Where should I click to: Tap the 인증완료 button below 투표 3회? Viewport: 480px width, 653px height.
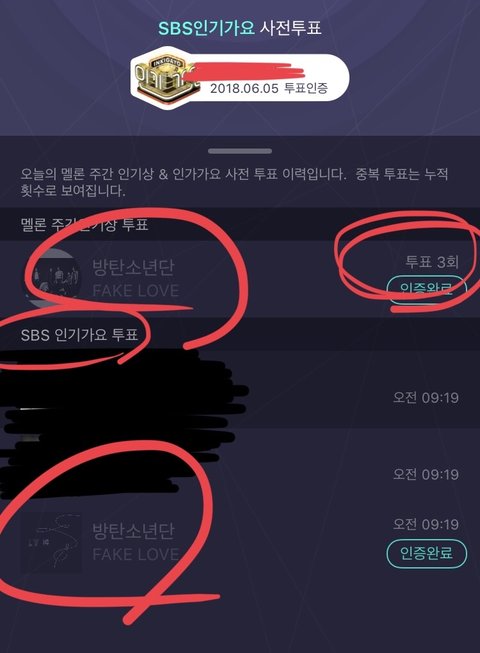coord(427,288)
